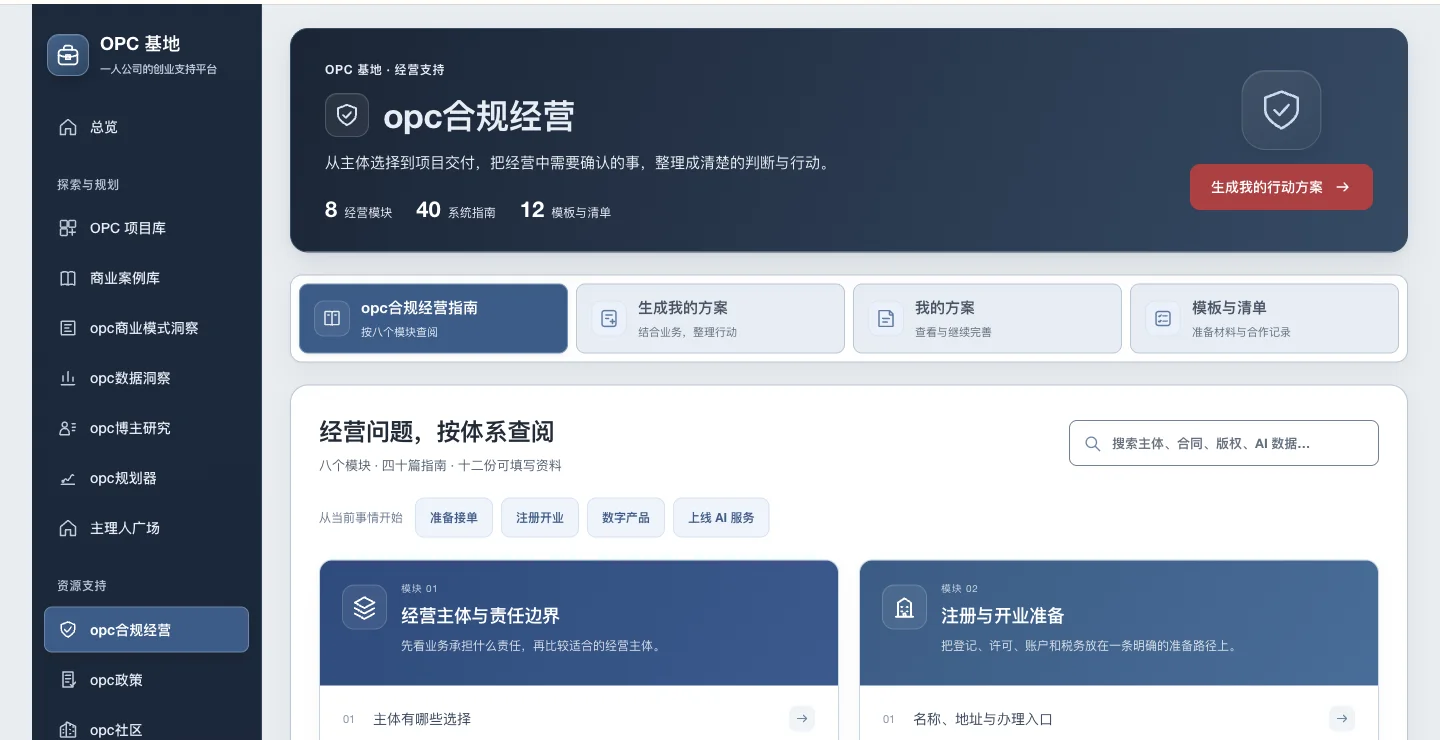Screen dimensions: 1440x740
Task: Open opc商业模式洞察 sidebar item
Action: click(x=146, y=328)
